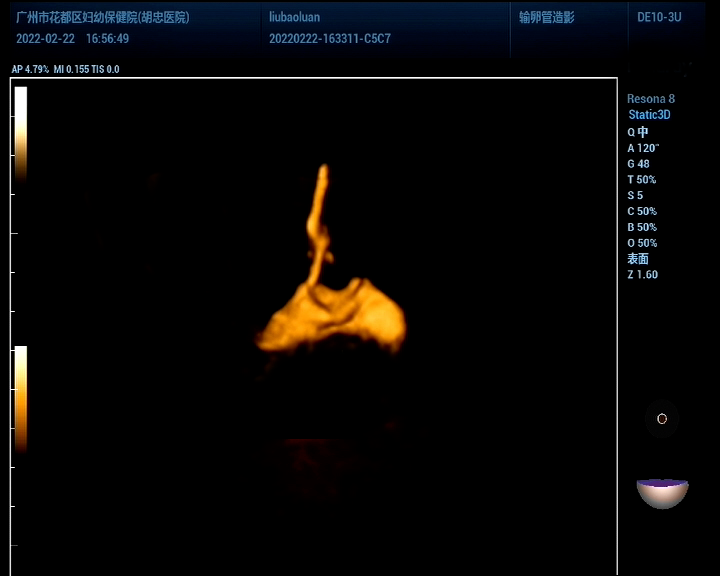Click the time 16:56:49
Viewport: 720px width, 576px height.
click(x=107, y=39)
